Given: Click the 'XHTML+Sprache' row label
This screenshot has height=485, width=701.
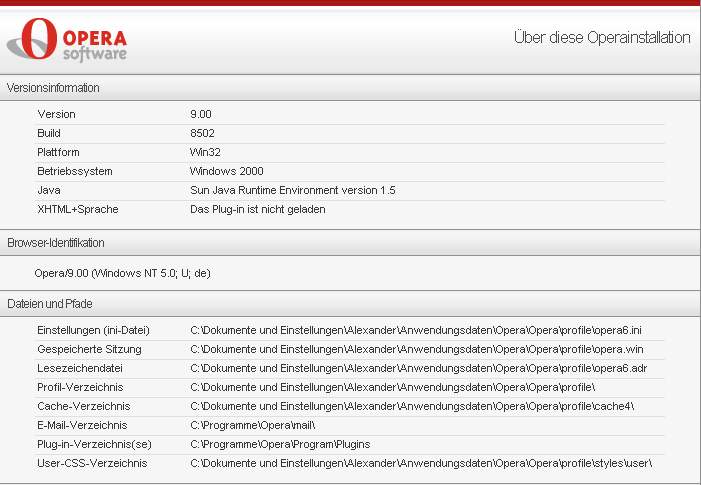Looking at the screenshot, I should (x=78, y=209).
